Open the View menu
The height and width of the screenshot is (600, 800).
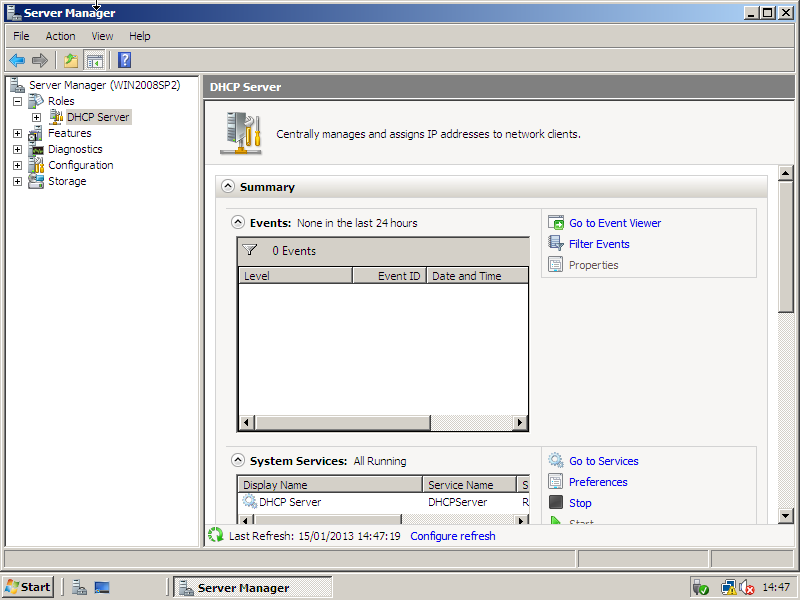pyautogui.click(x=102, y=36)
